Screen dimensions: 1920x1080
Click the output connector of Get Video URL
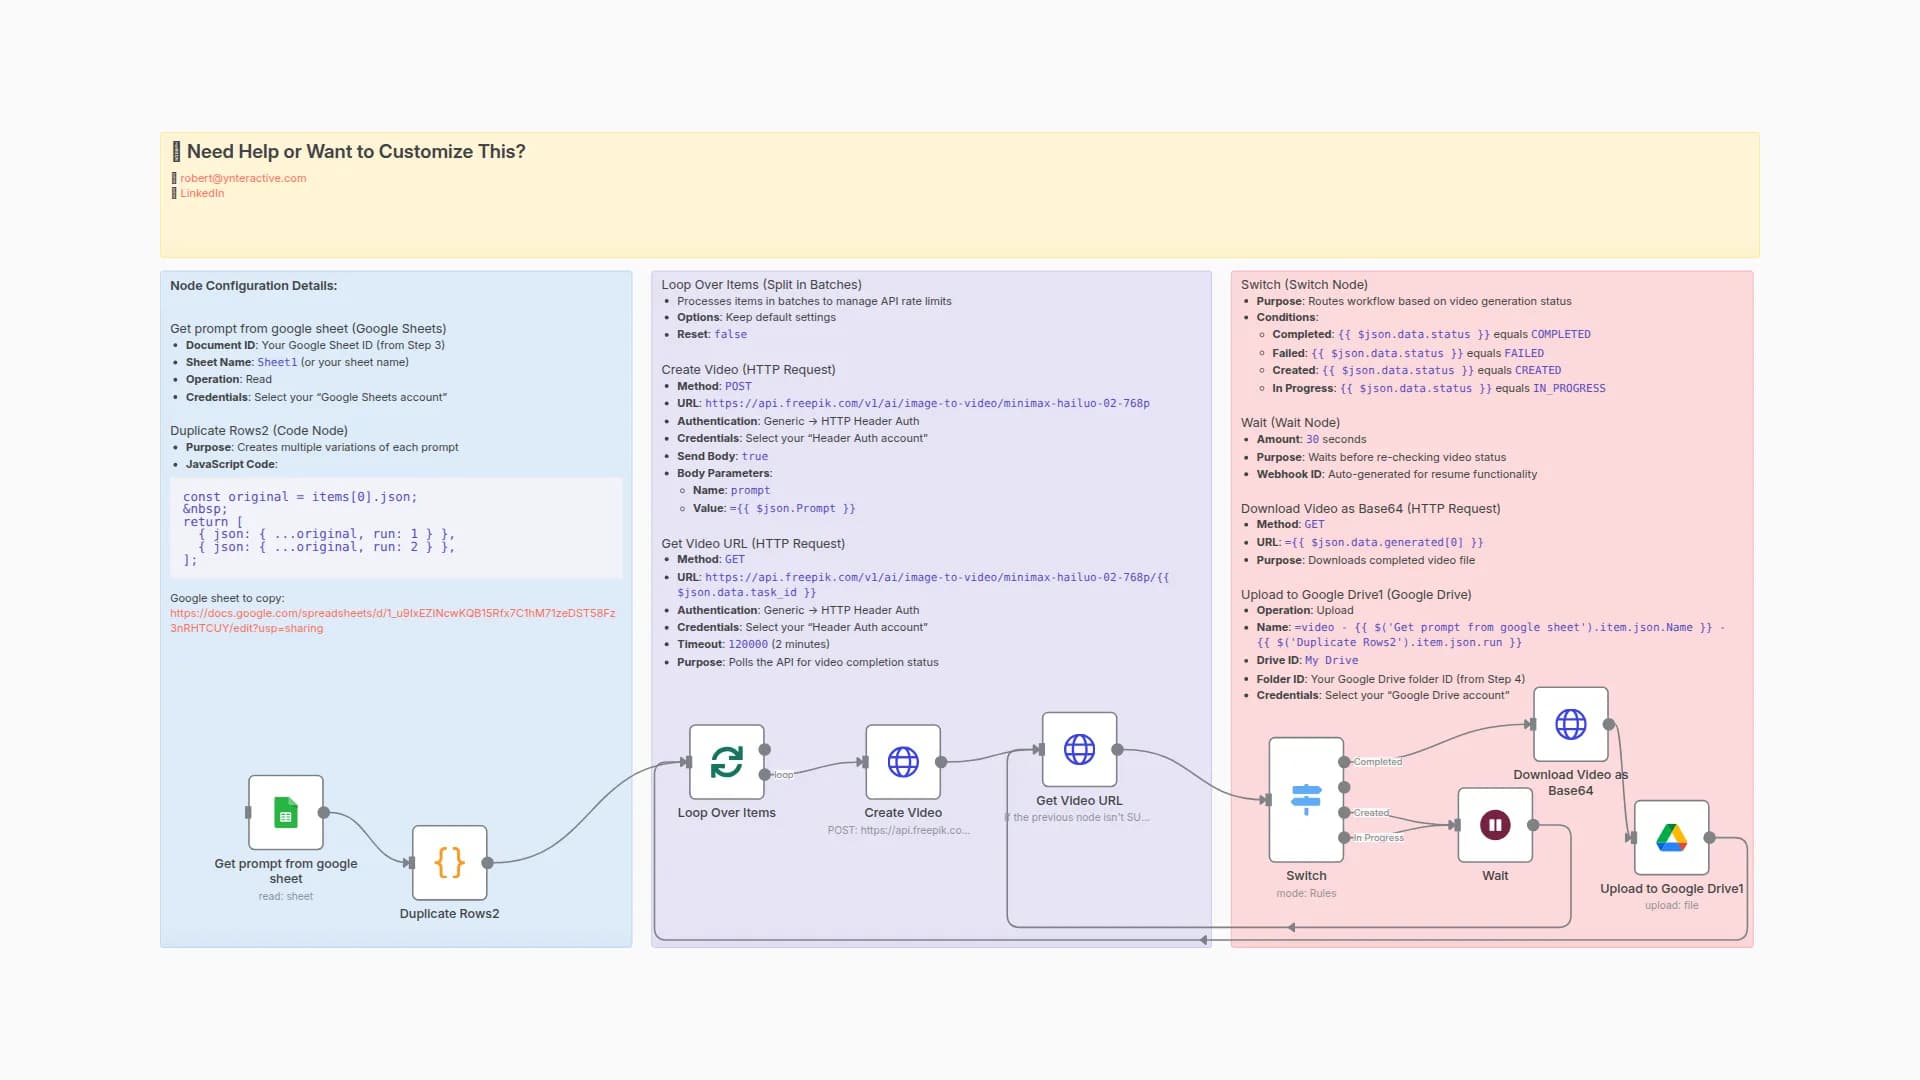click(x=1117, y=749)
